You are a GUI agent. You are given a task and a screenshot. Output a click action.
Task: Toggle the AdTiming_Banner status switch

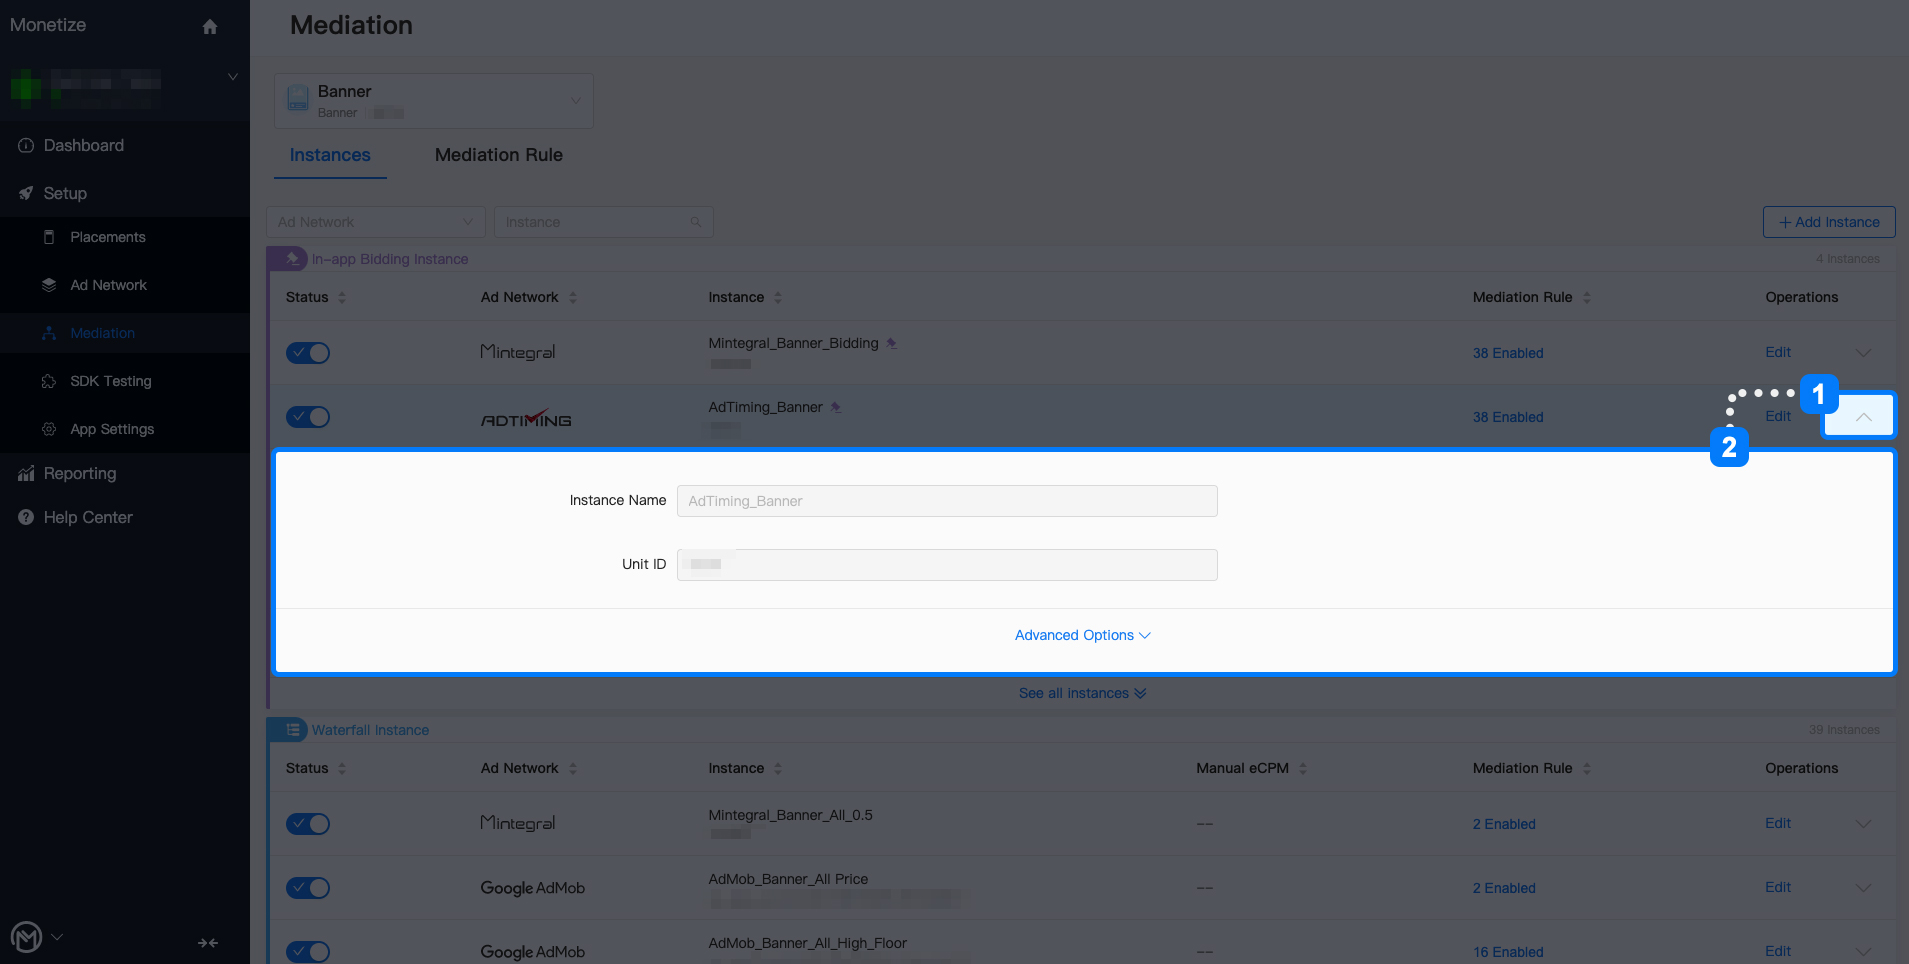tap(308, 417)
